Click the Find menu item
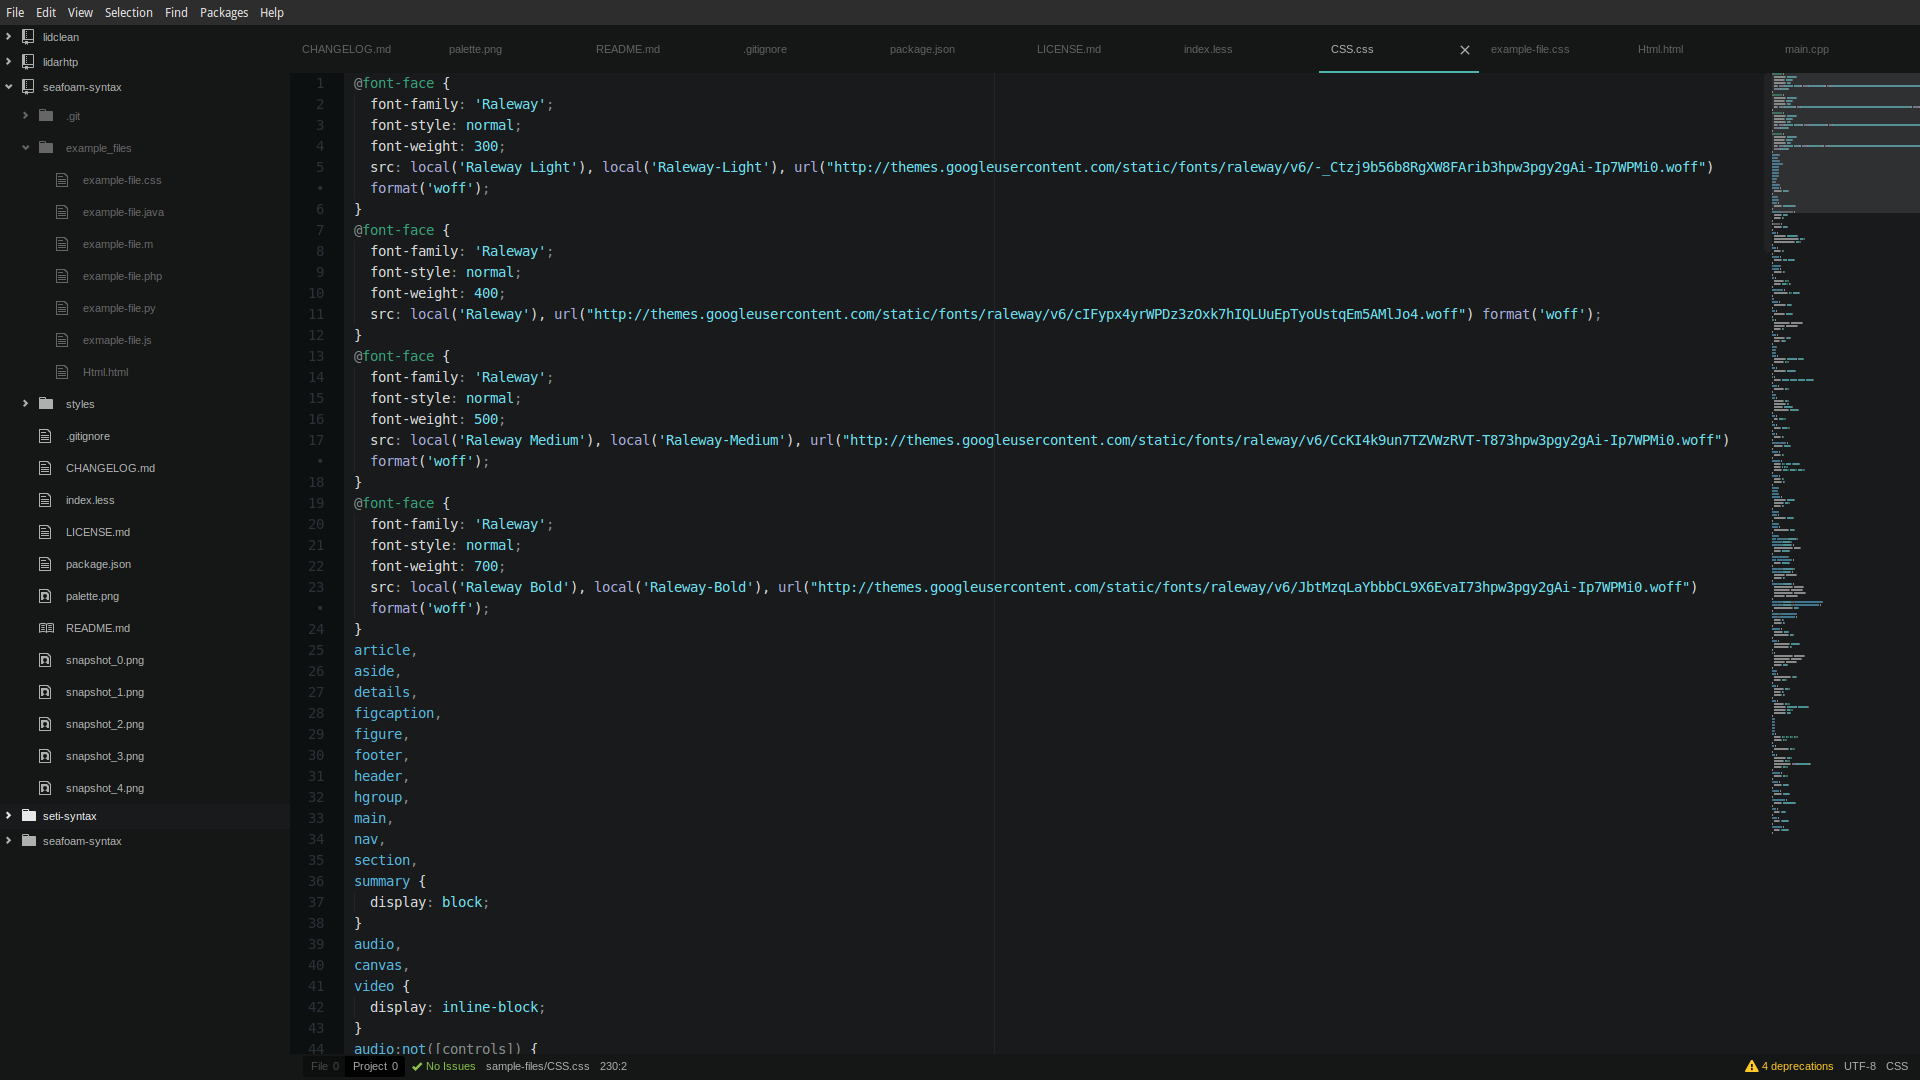This screenshot has height=1080, width=1920. tap(173, 12)
